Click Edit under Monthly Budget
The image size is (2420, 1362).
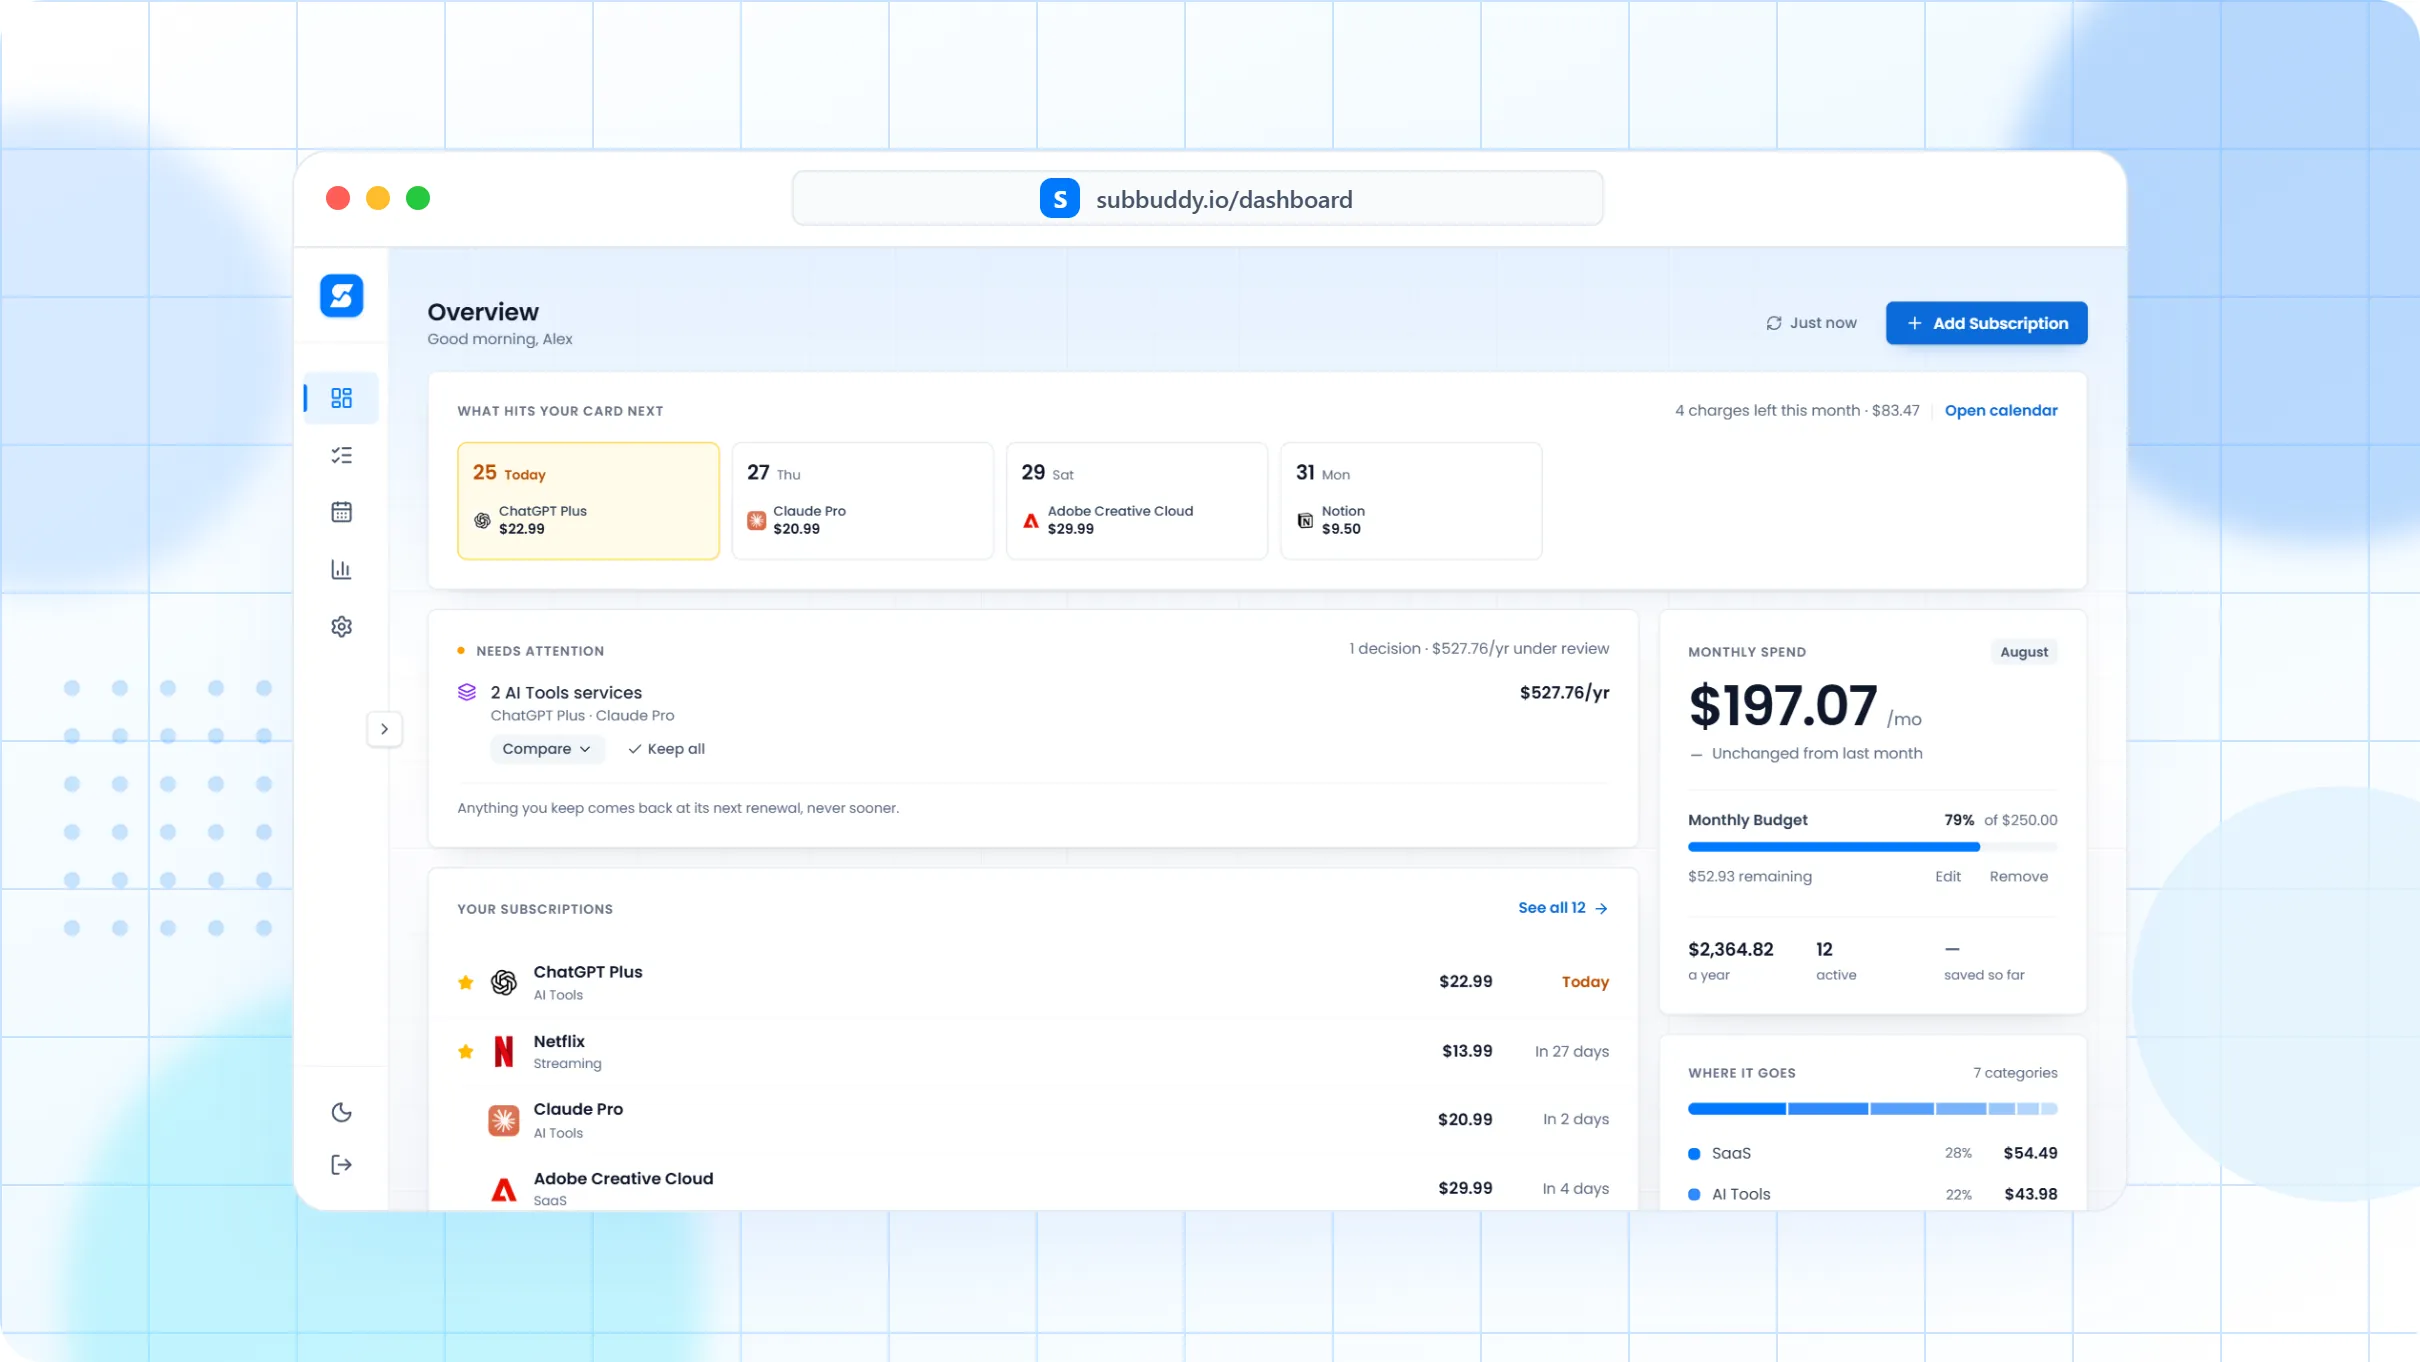click(1947, 876)
